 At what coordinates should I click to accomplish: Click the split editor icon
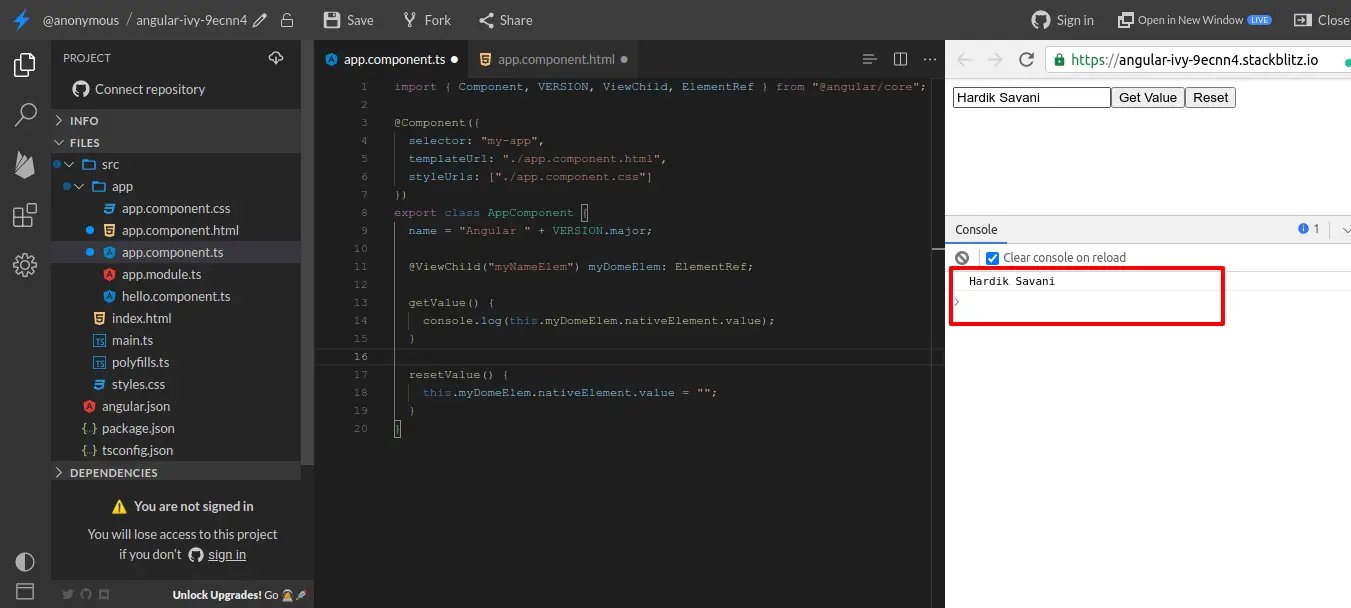[x=900, y=60]
